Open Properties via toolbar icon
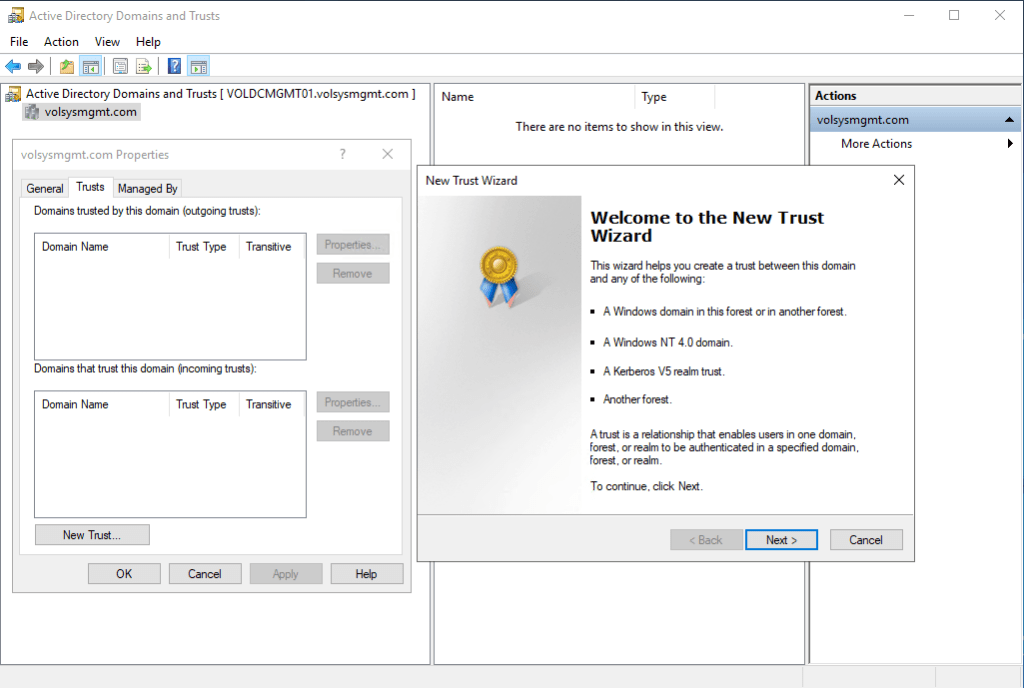The width and height of the screenshot is (1024, 688). (120, 67)
